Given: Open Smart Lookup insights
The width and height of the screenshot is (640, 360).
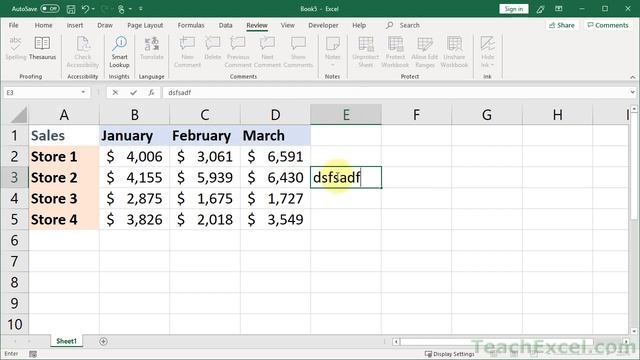Looking at the screenshot, I should (119, 51).
